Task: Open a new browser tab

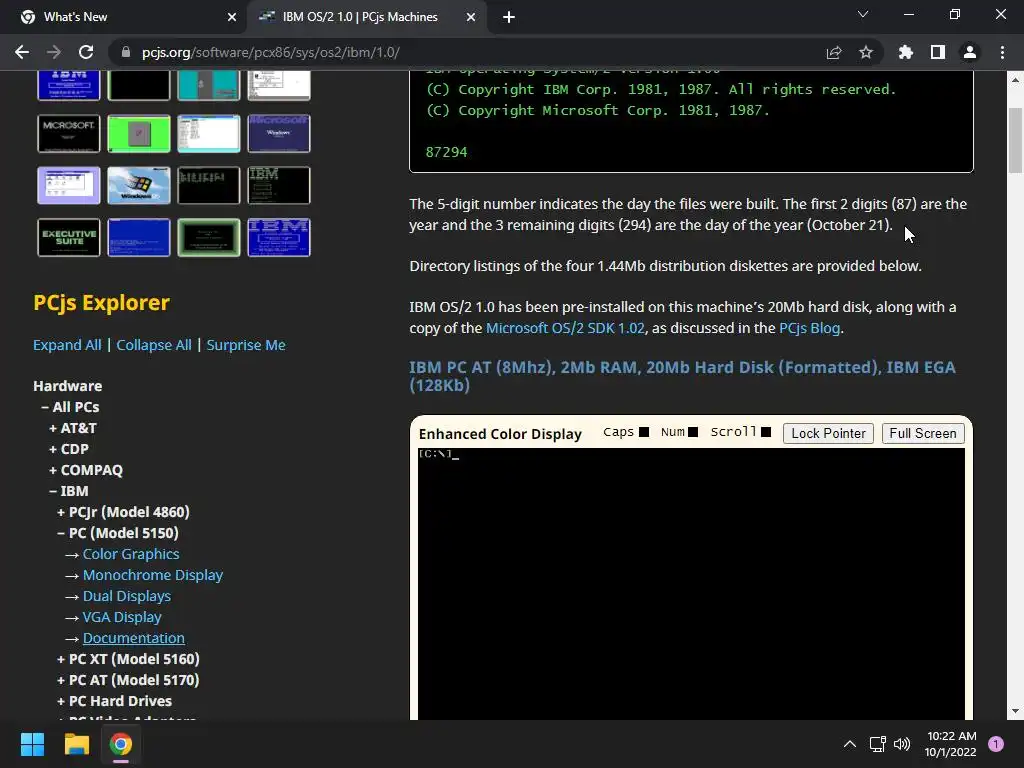Action: [x=509, y=17]
